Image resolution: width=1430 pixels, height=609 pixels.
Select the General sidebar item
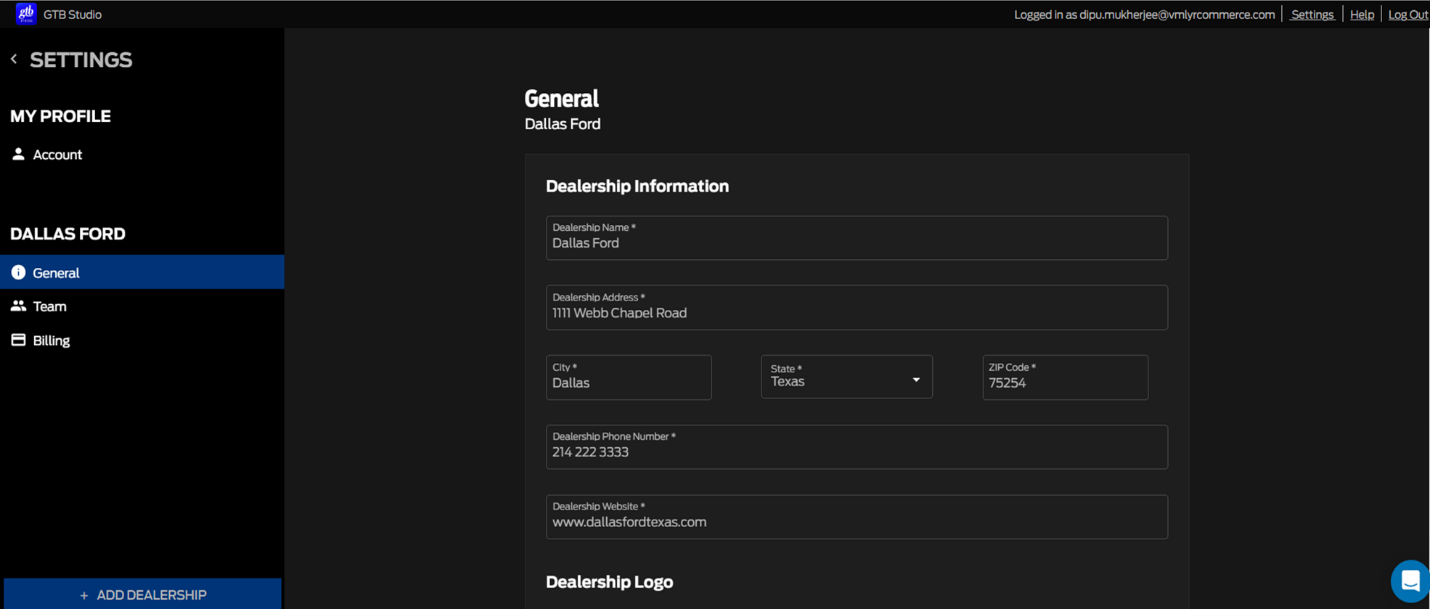pyautogui.click(x=142, y=272)
